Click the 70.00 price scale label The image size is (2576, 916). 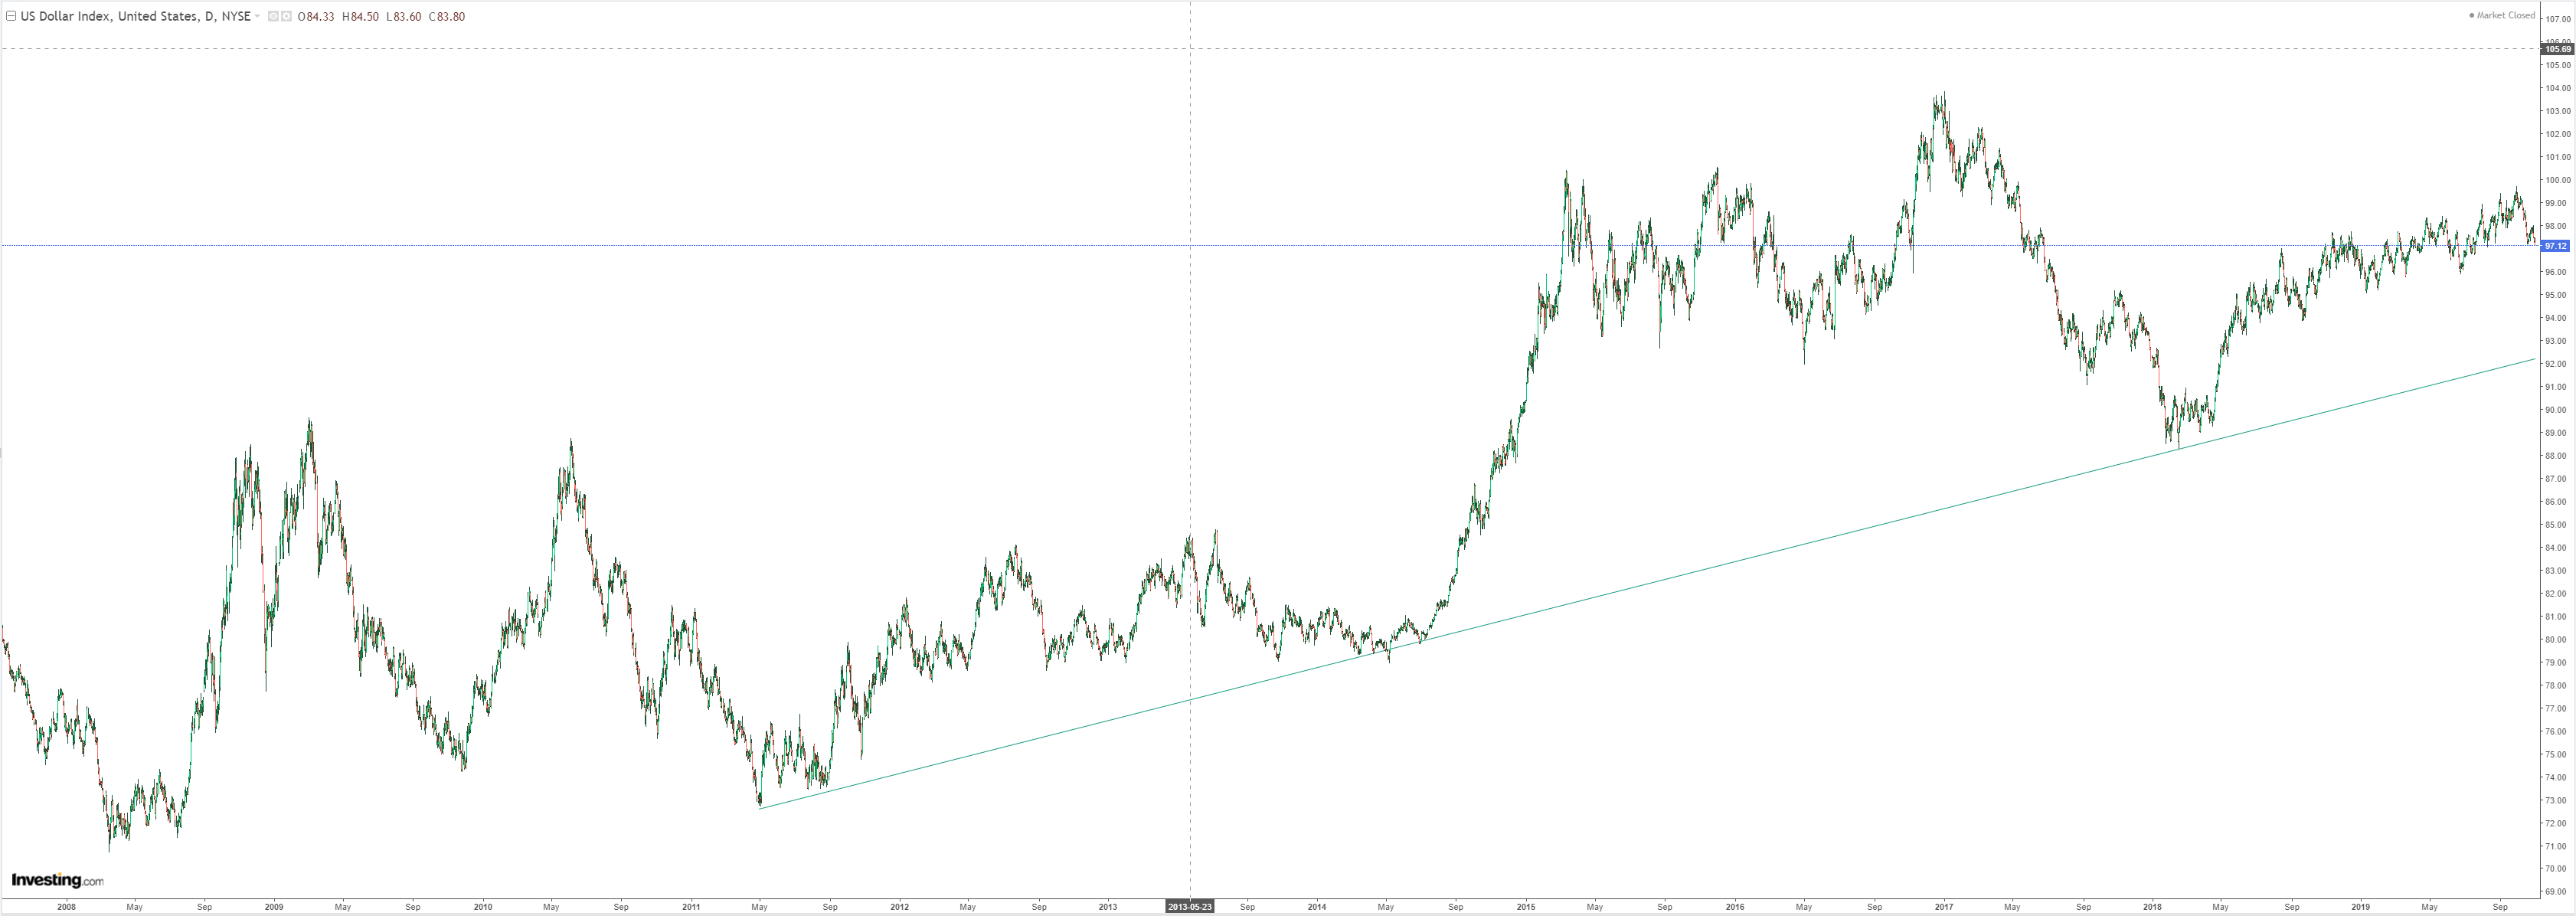2558,868
